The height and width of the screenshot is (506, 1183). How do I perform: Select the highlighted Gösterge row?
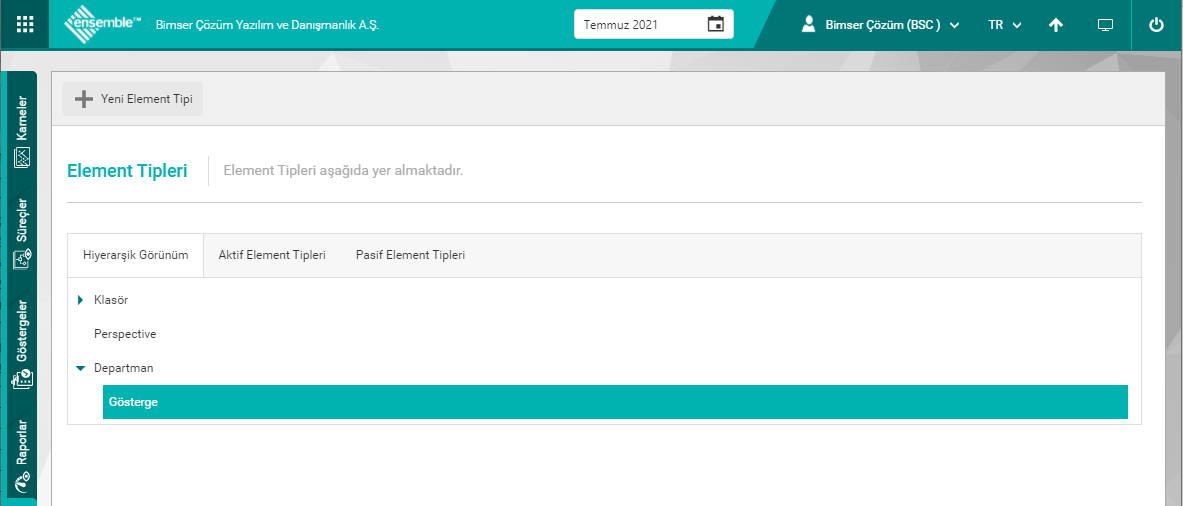click(615, 402)
